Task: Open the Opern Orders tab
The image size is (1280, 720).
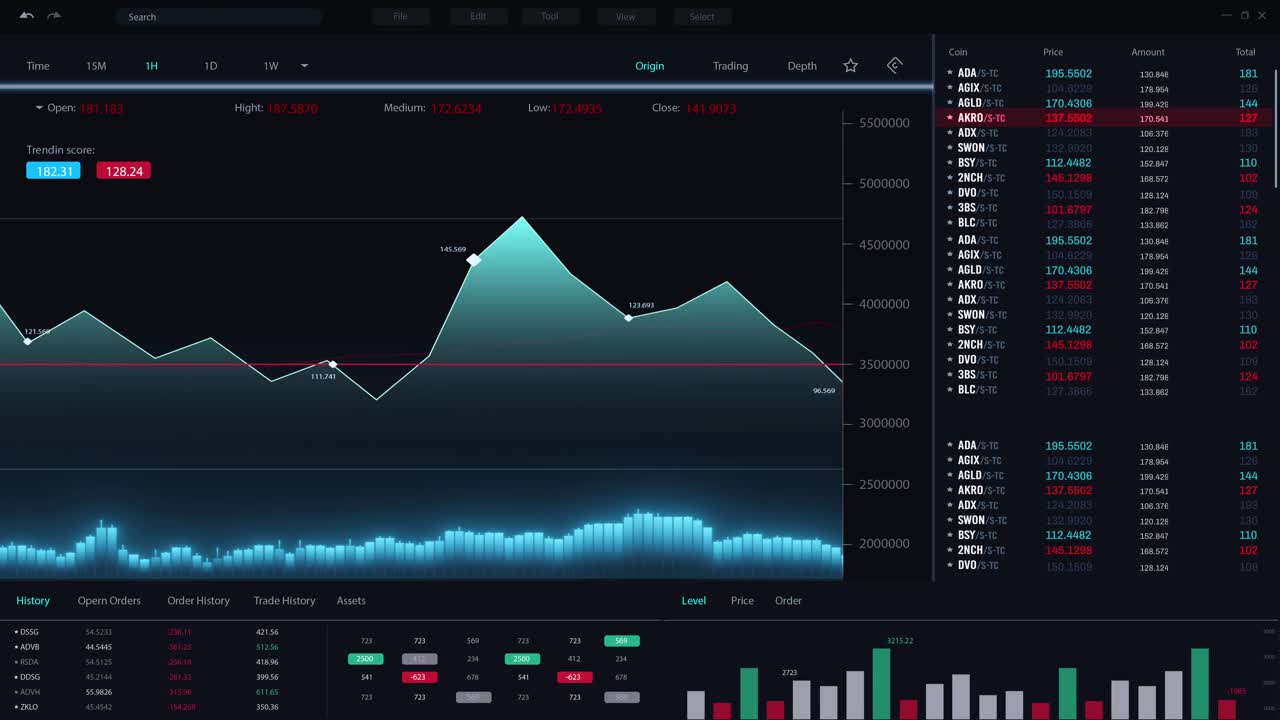Action: click(x=109, y=601)
